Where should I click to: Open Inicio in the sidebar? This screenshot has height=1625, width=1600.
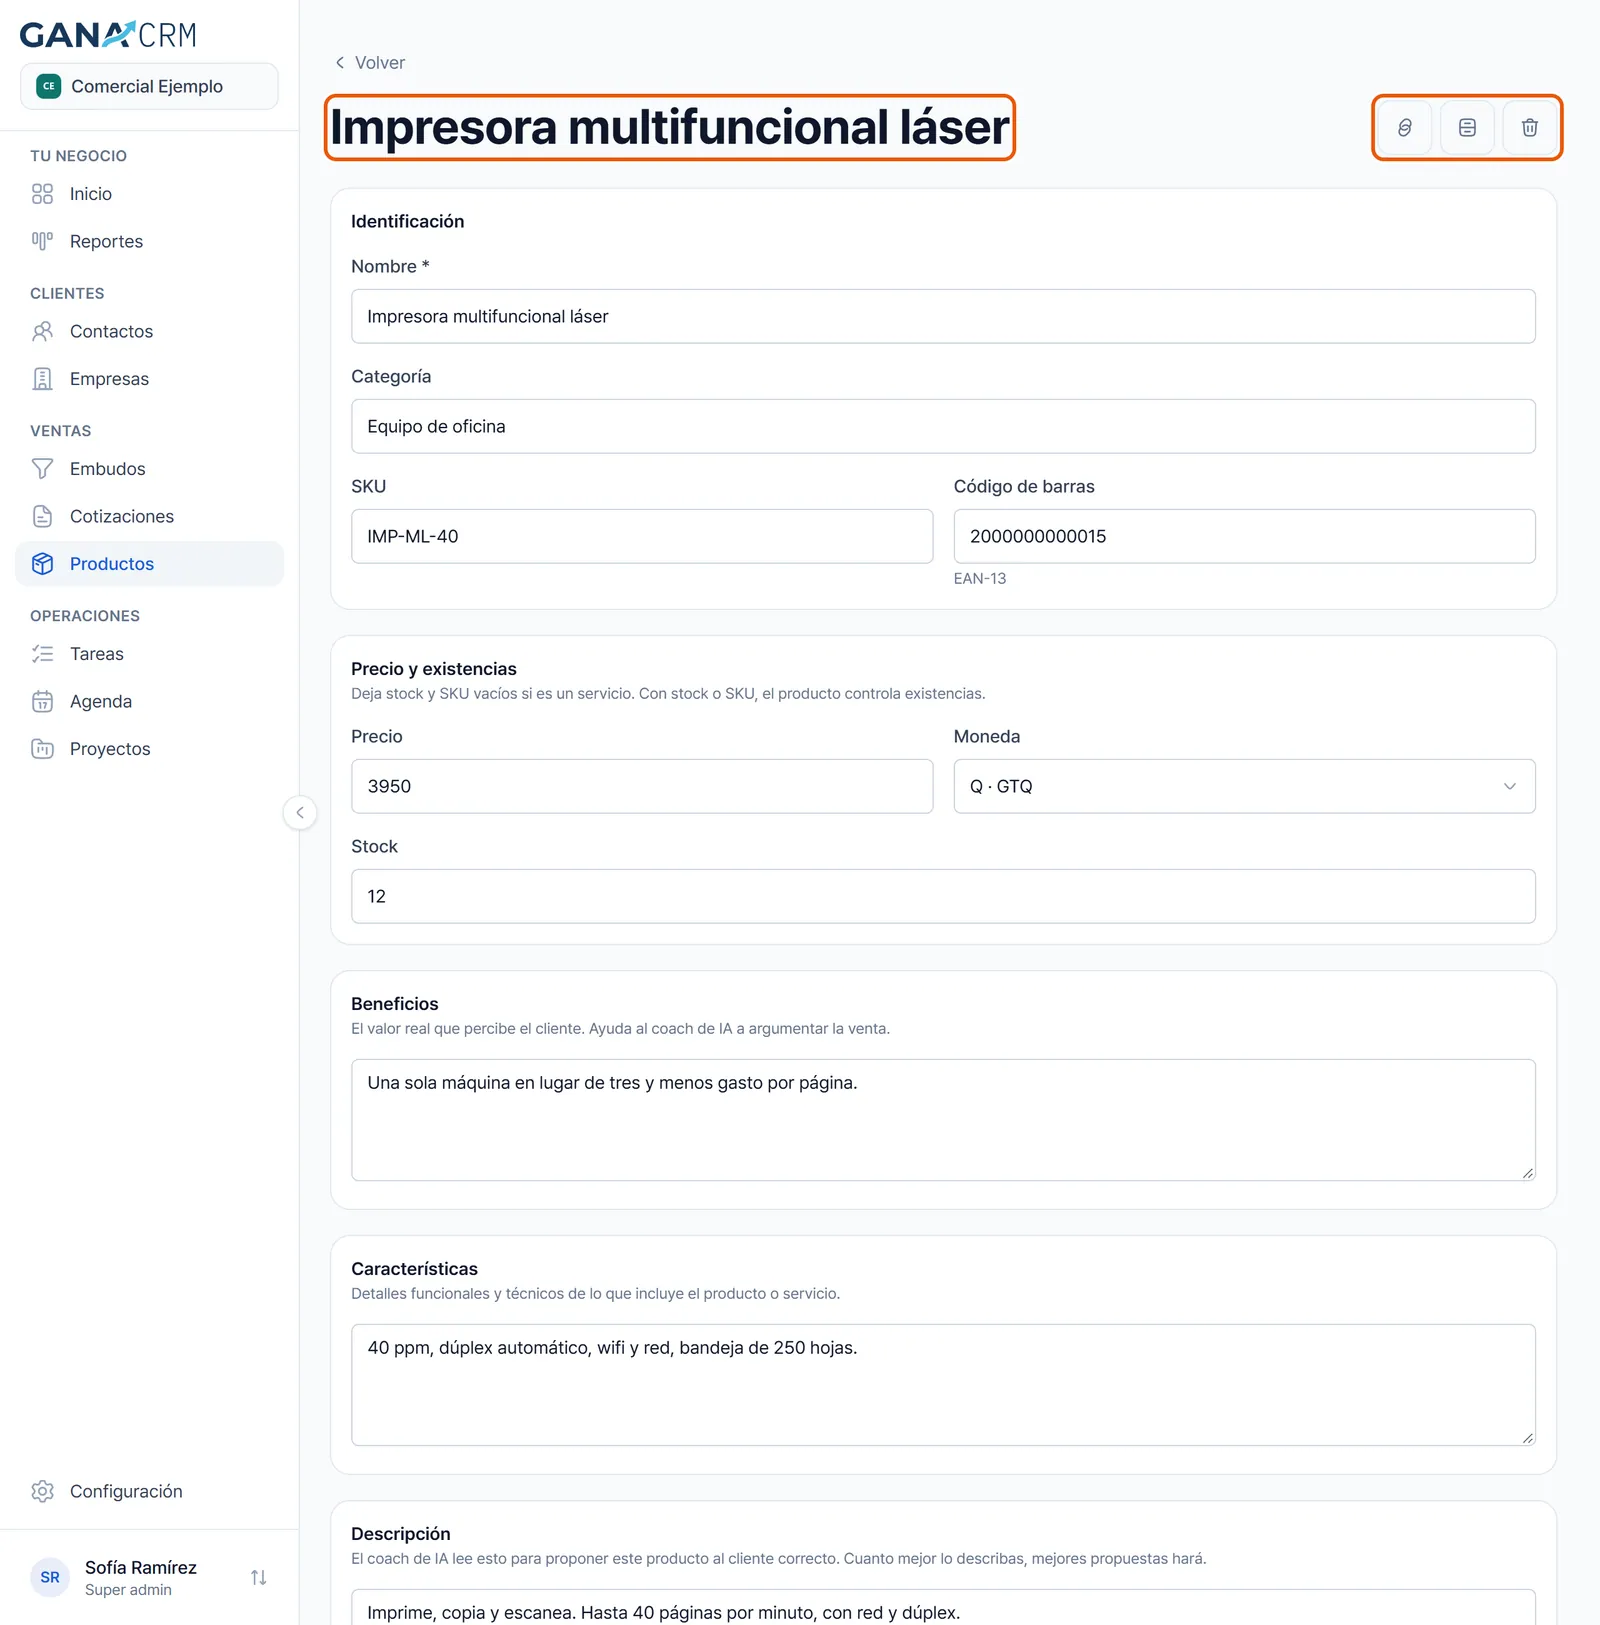tap(149, 194)
